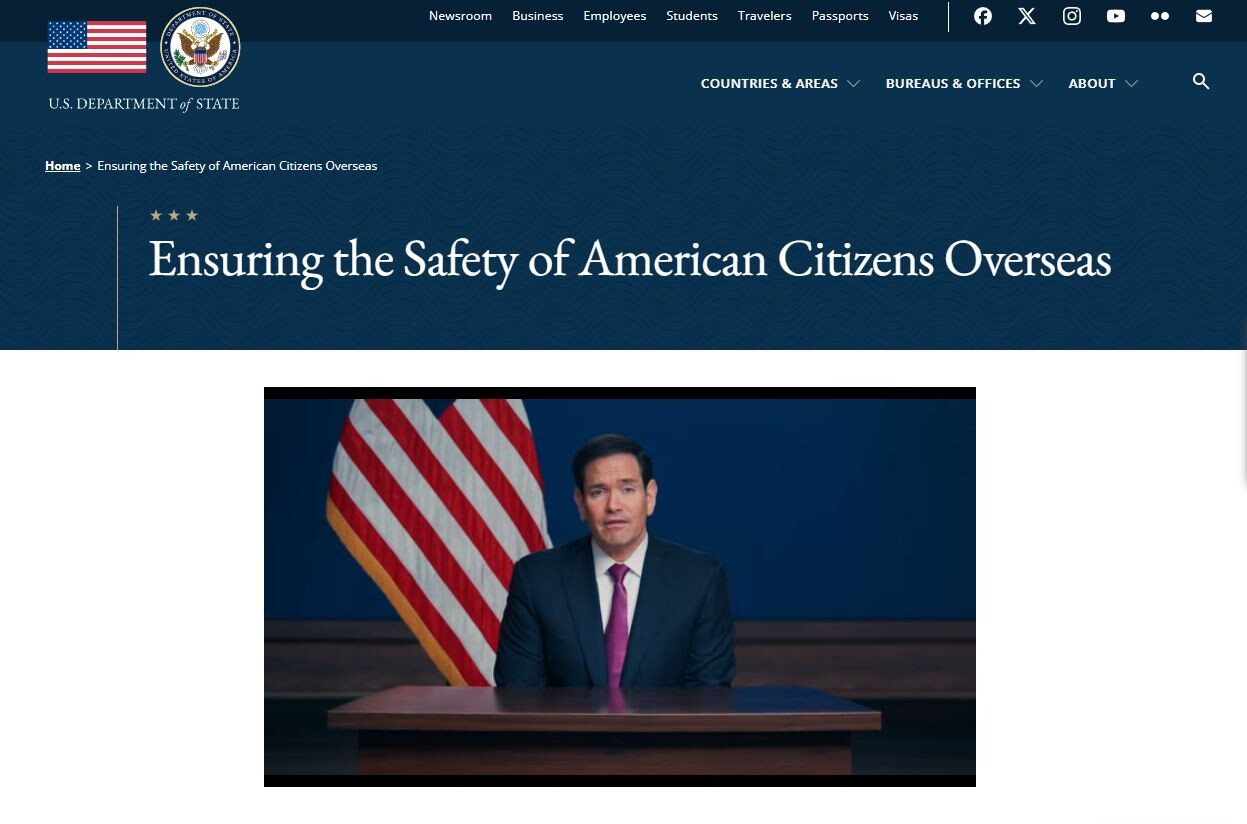Image resolution: width=1247 pixels, height=824 pixels.
Task: Click the Department of State seal
Action: coord(200,47)
